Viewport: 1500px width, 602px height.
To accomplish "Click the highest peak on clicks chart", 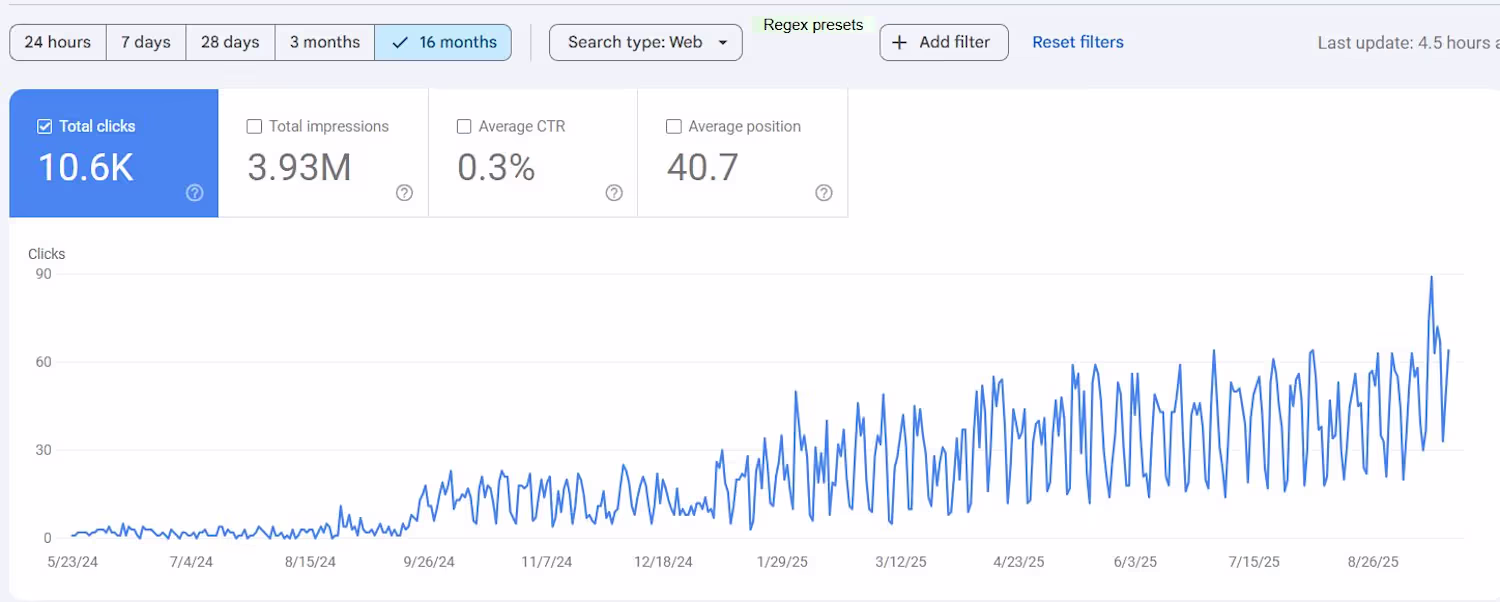I will coord(1431,277).
